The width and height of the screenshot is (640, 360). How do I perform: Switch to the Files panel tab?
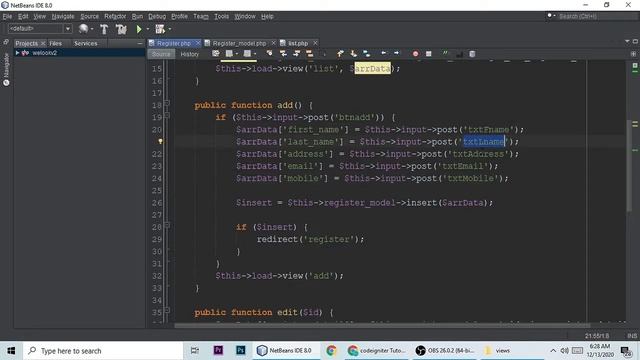pos(56,43)
